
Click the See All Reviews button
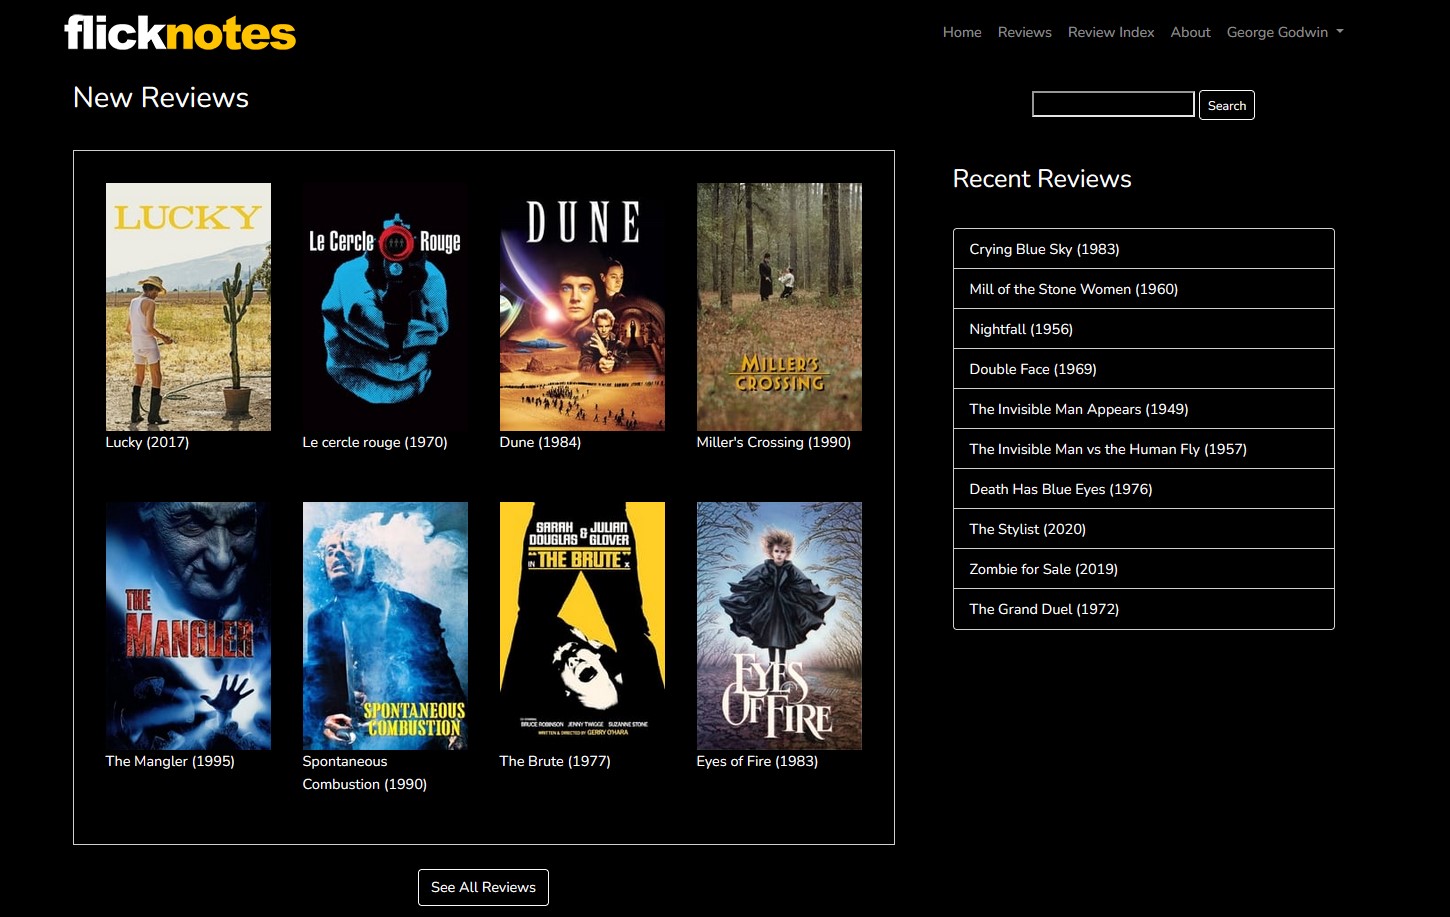[x=483, y=887]
